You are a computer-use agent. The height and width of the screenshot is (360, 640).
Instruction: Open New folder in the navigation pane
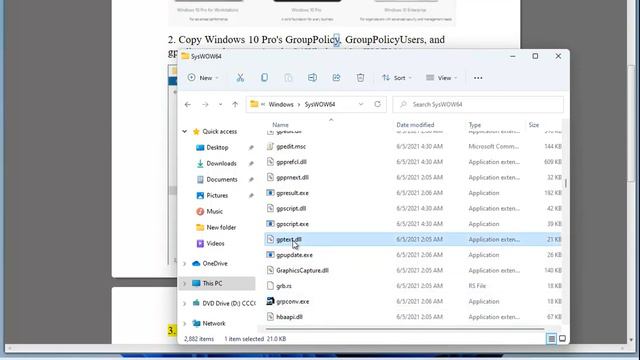click(221, 227)
